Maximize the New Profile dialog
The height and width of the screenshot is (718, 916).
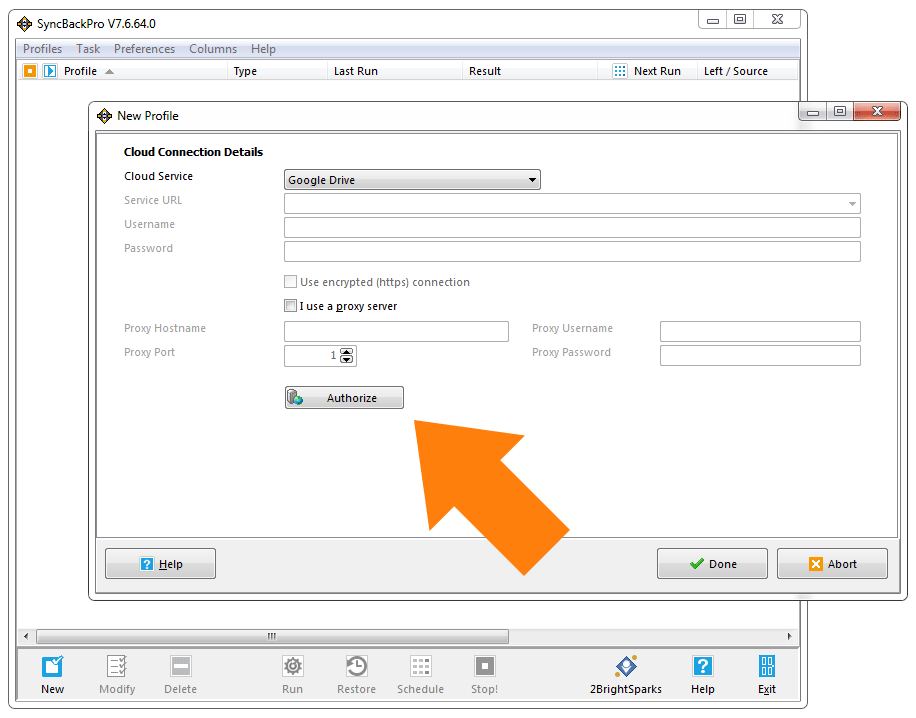point(840,111)
